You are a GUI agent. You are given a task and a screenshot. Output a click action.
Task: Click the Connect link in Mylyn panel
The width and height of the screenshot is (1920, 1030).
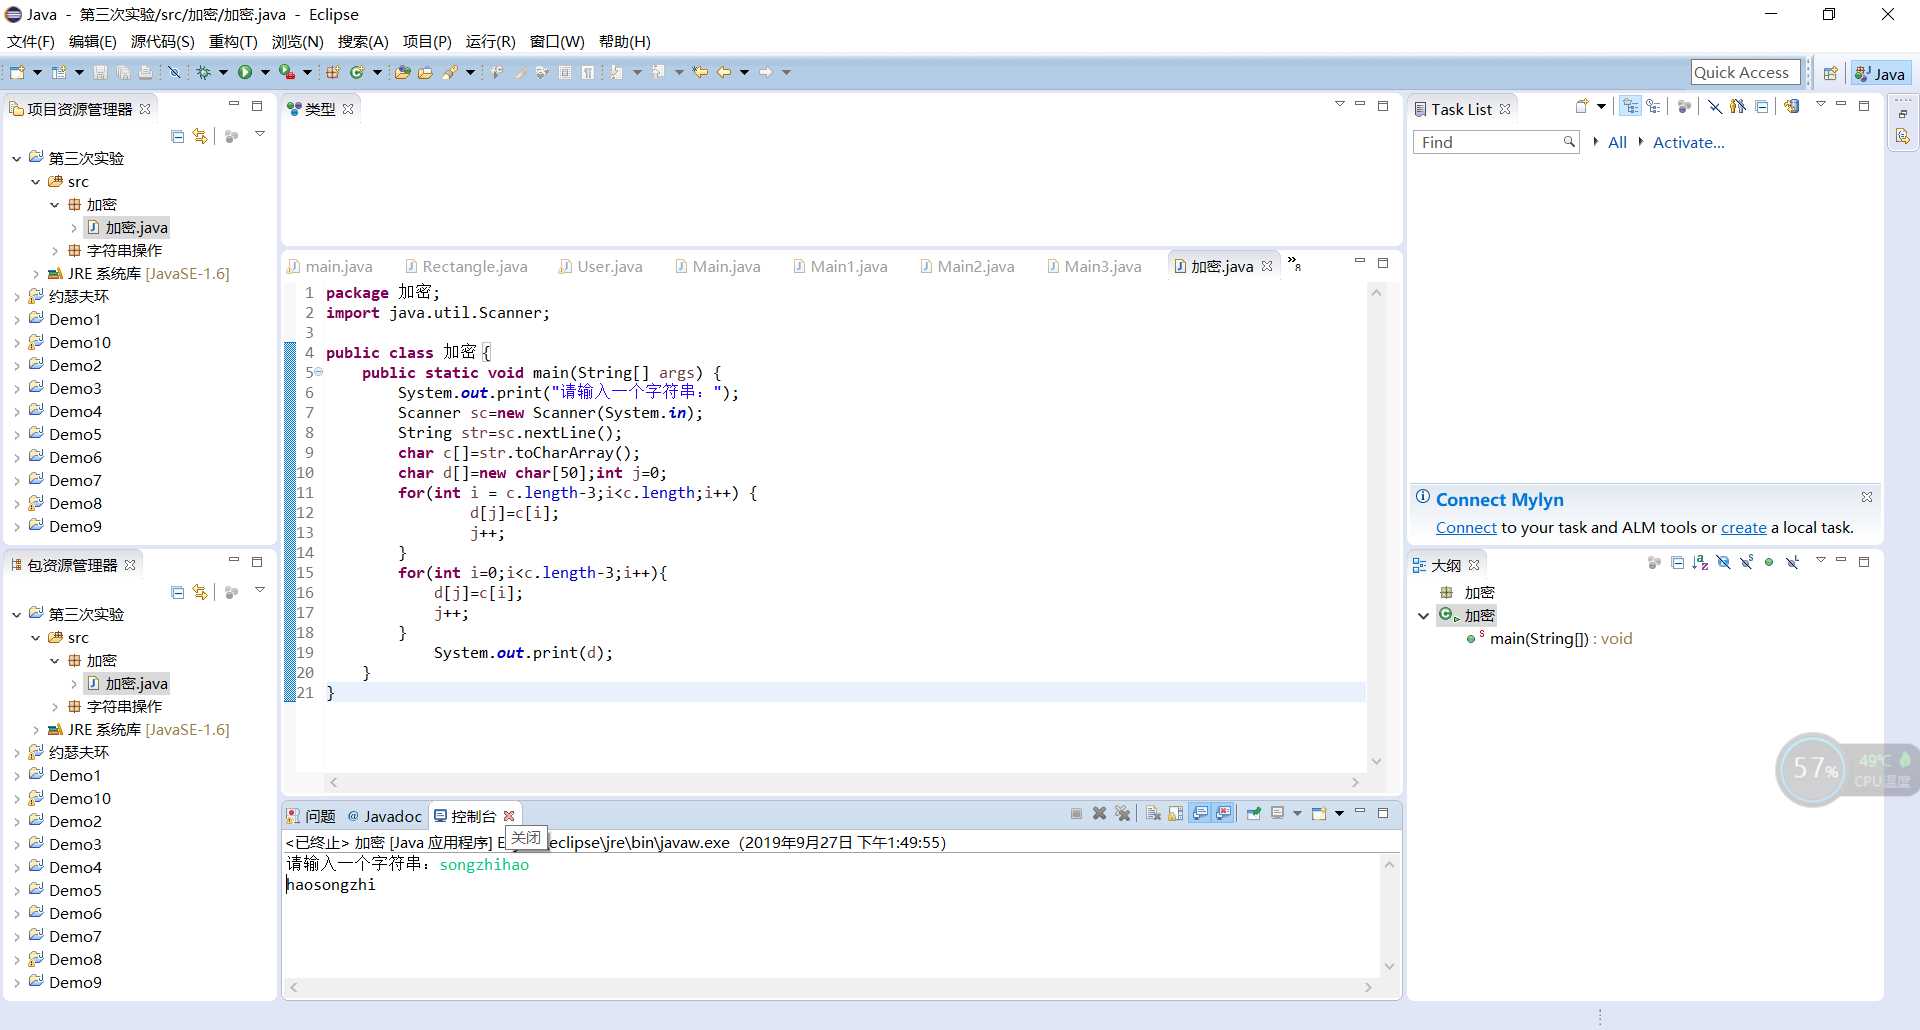pos(1466,527)
